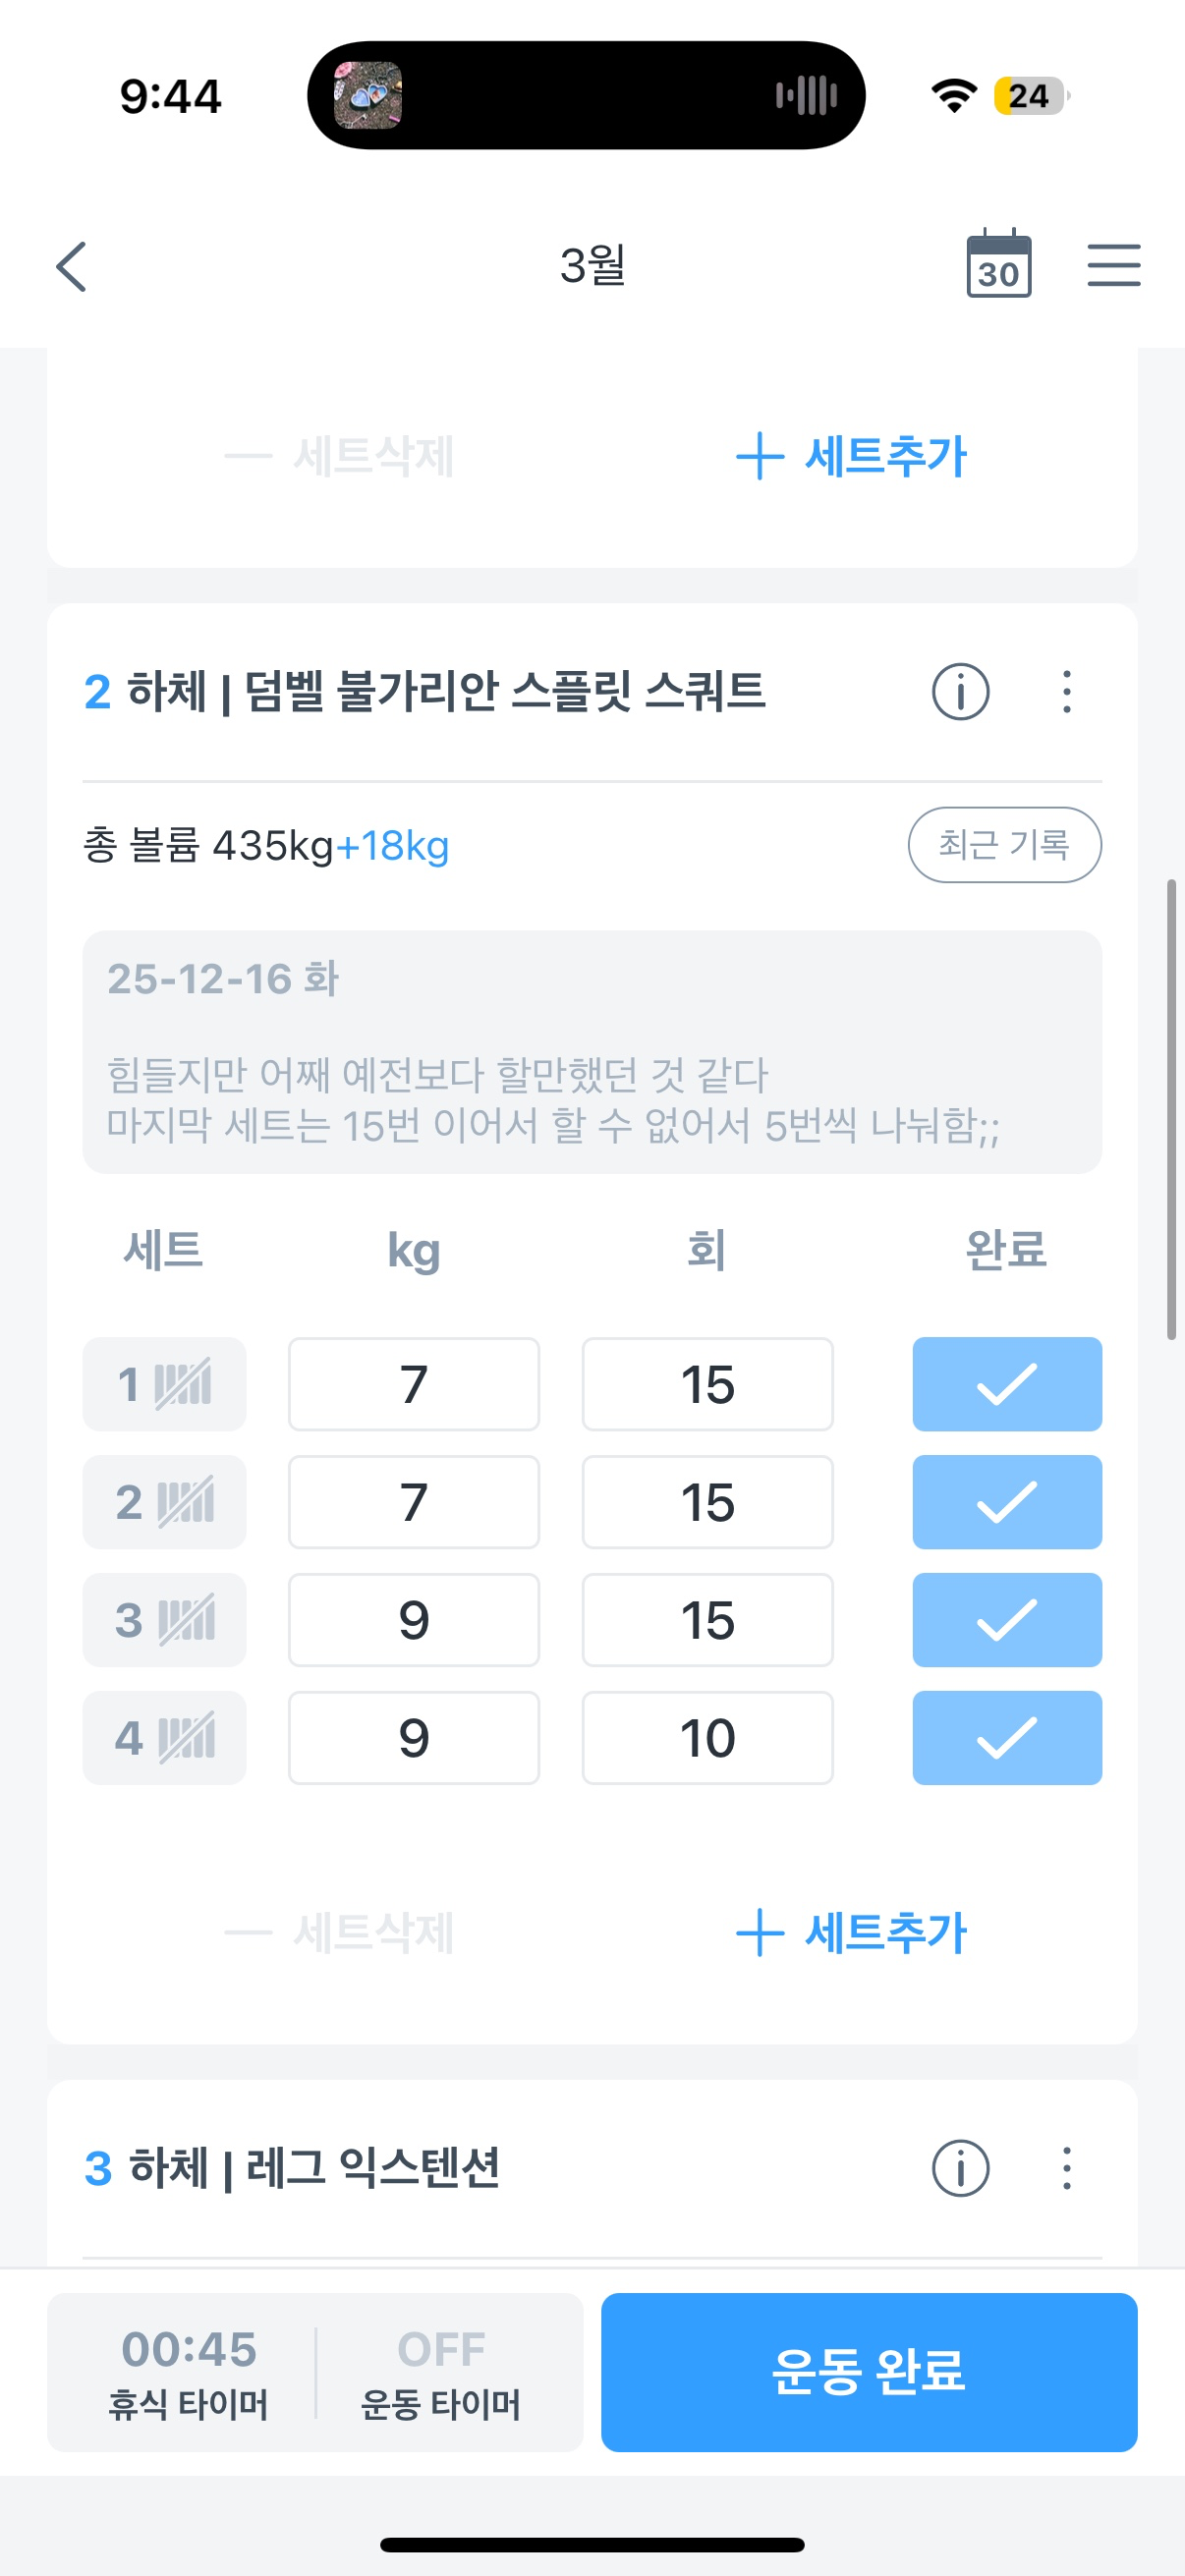Show info for 레그 익스텐션
Screen dimensions: 1185x2576
[960, 2168]
